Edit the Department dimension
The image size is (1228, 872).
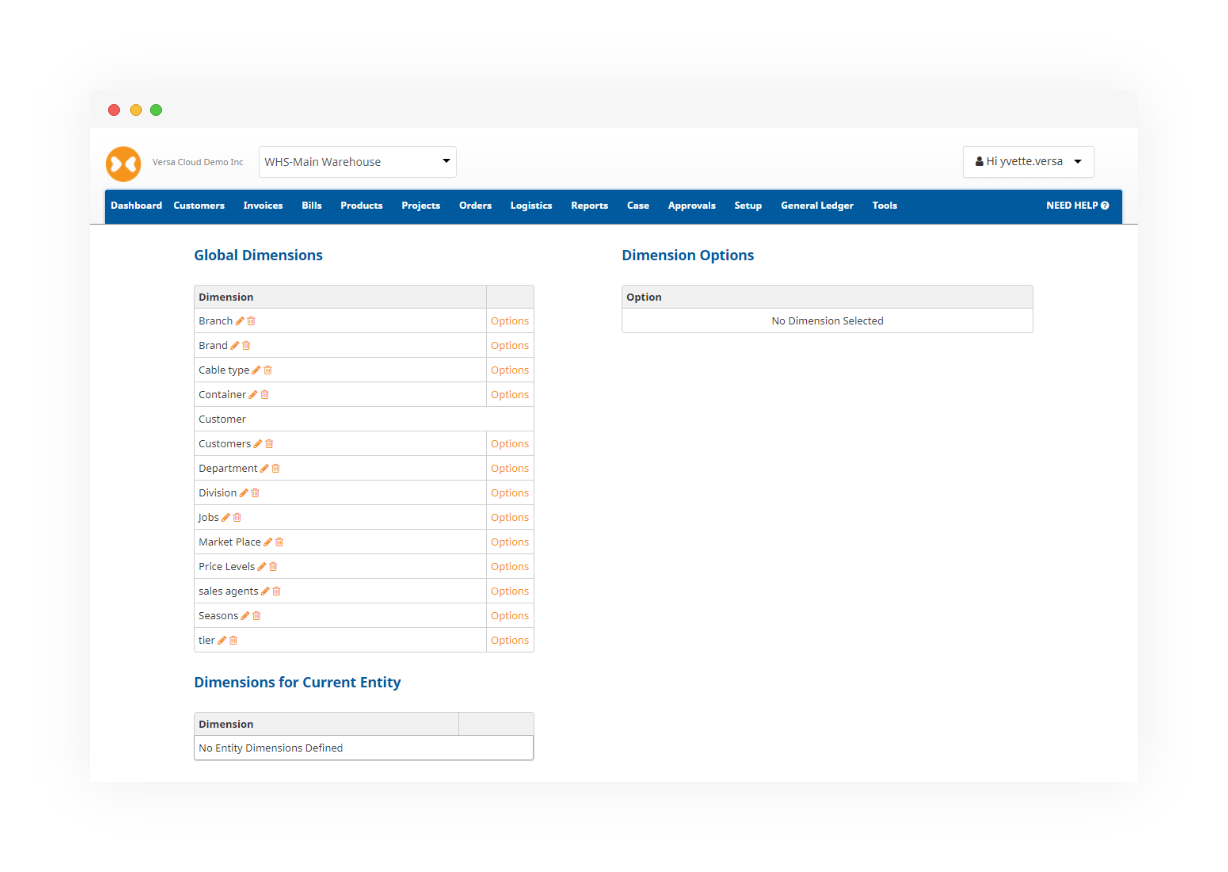click(x=265, y=469)
